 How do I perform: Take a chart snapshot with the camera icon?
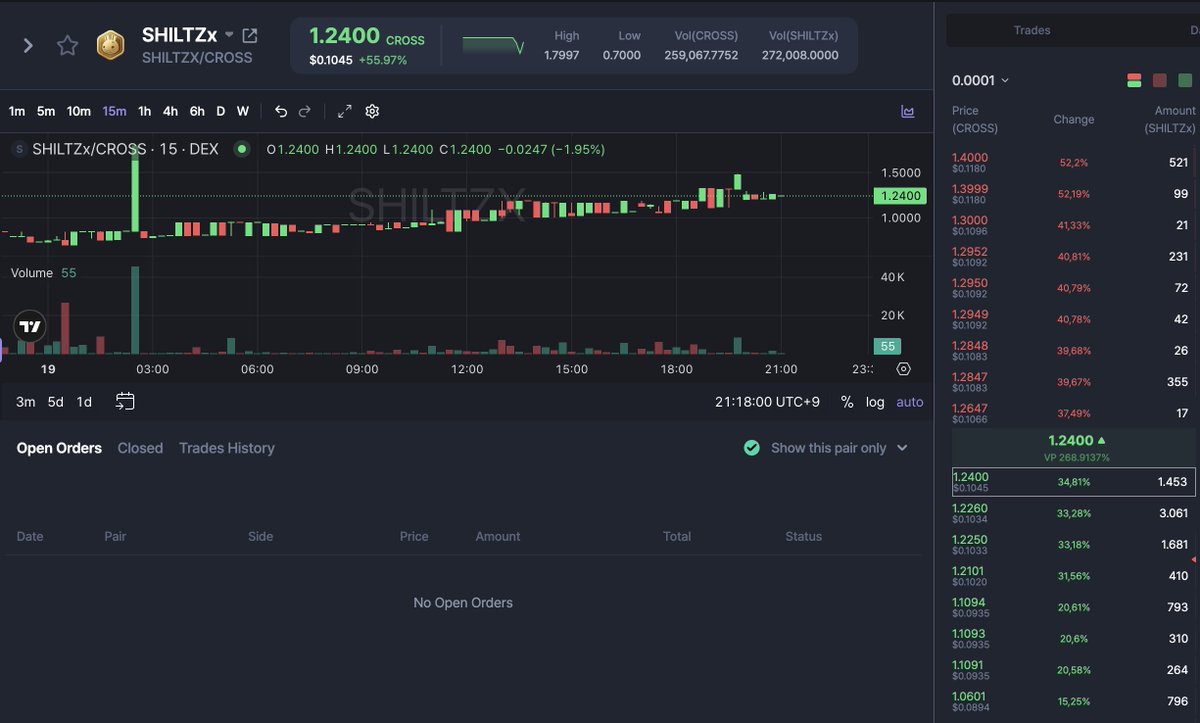[x=903, y=370]
